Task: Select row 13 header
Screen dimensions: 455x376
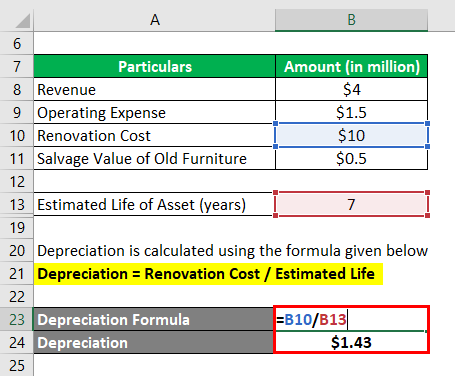Action: [17, 204]
